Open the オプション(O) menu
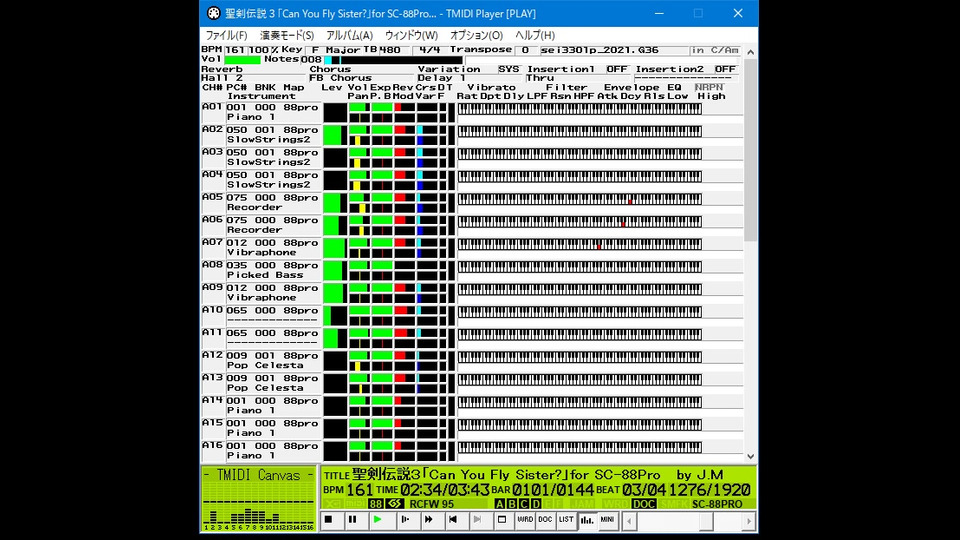 coord(476,36)
